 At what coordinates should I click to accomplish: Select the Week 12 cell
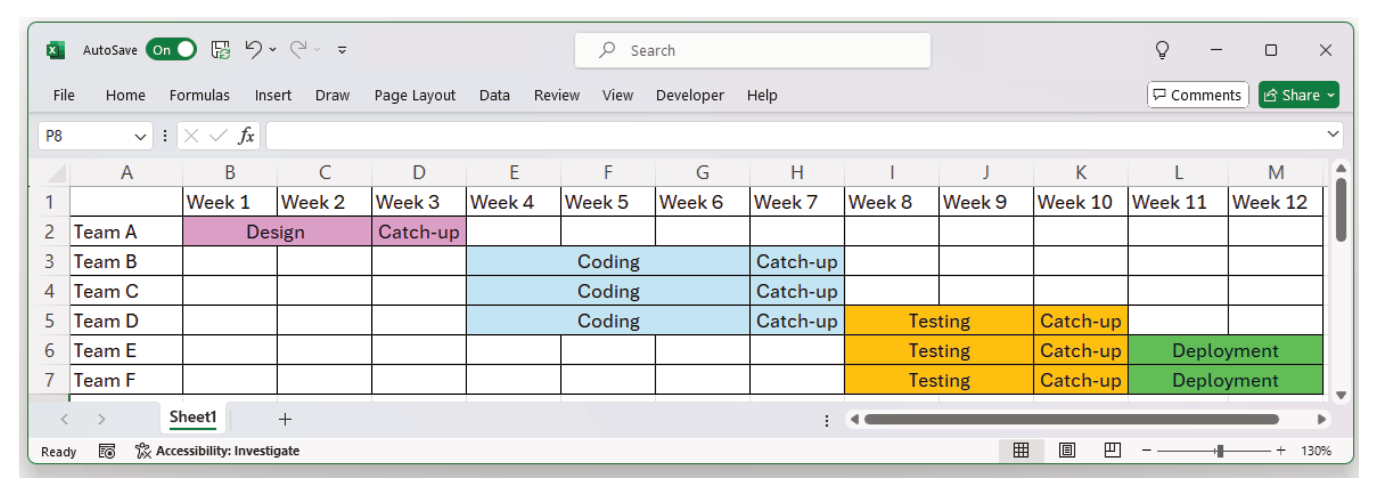tap(1276, 202)
